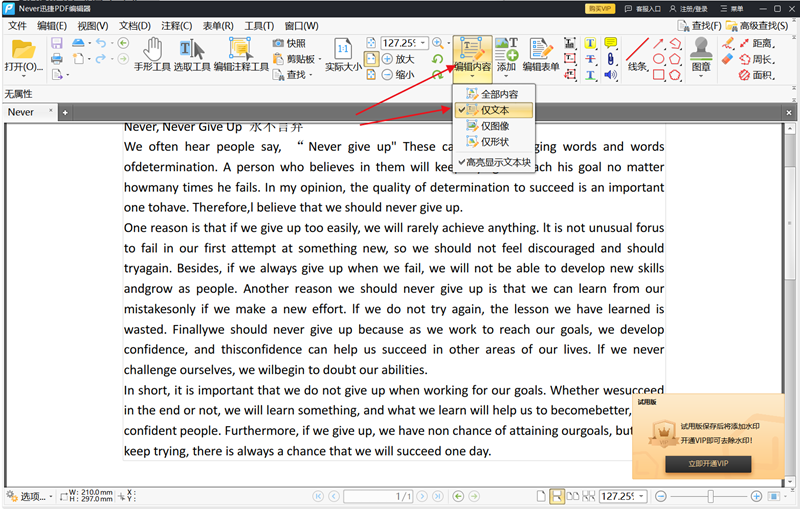Switch to two-page facing layout
This screenshot has width=800, height=509.
[573, 496]
